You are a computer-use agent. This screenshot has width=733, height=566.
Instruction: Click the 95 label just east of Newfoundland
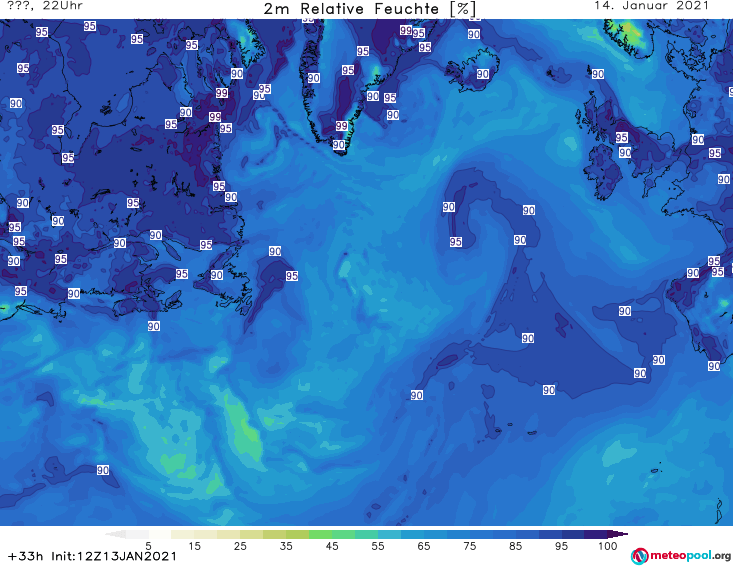click(292, 276)
